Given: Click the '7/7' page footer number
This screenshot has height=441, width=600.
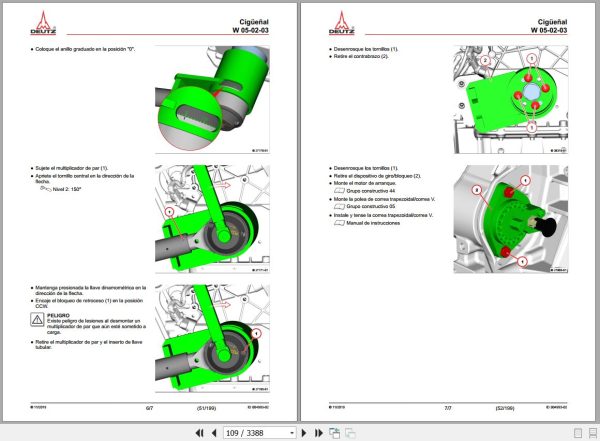Looking at the screenshot, I should [448, 408].
